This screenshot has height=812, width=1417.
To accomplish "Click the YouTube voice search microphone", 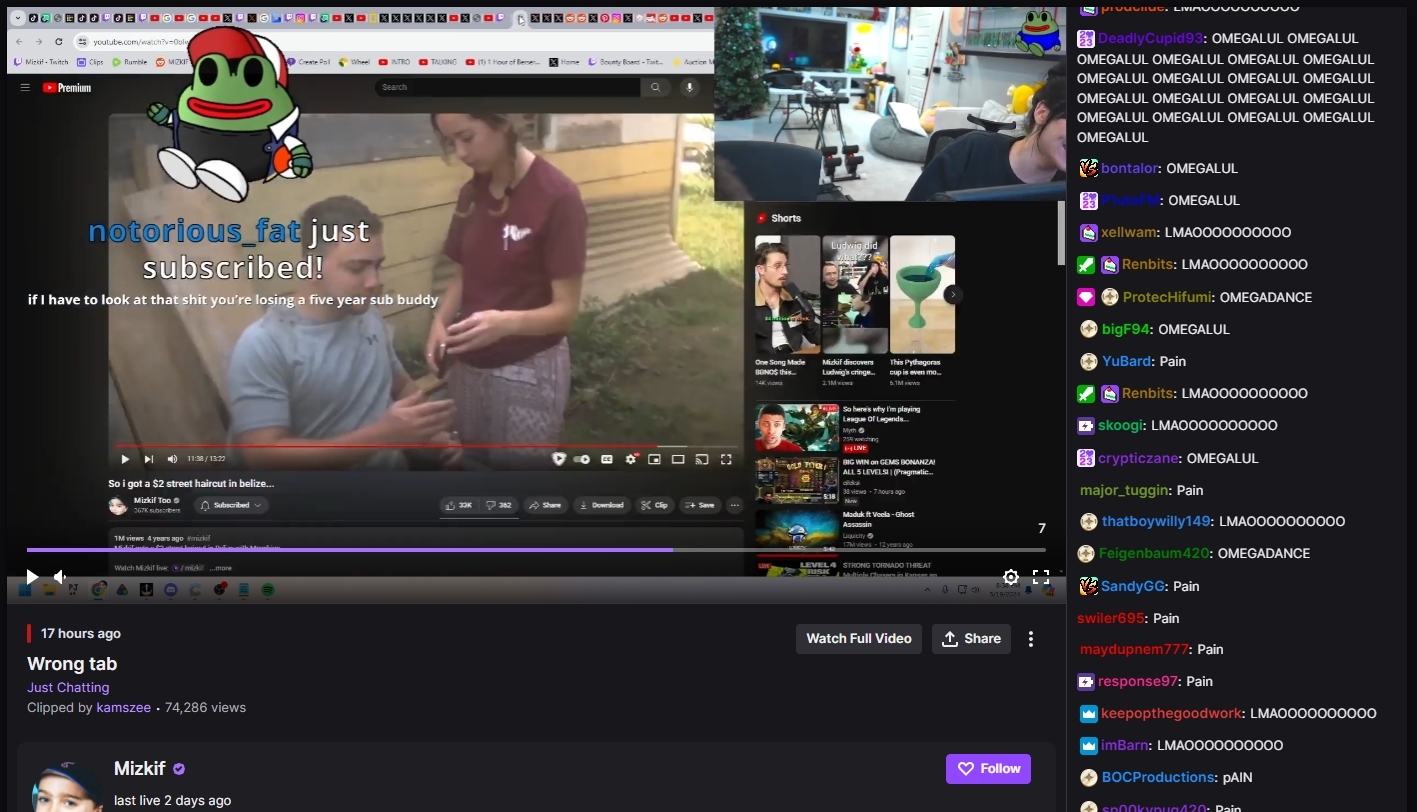I will click(x=689, y=87).
